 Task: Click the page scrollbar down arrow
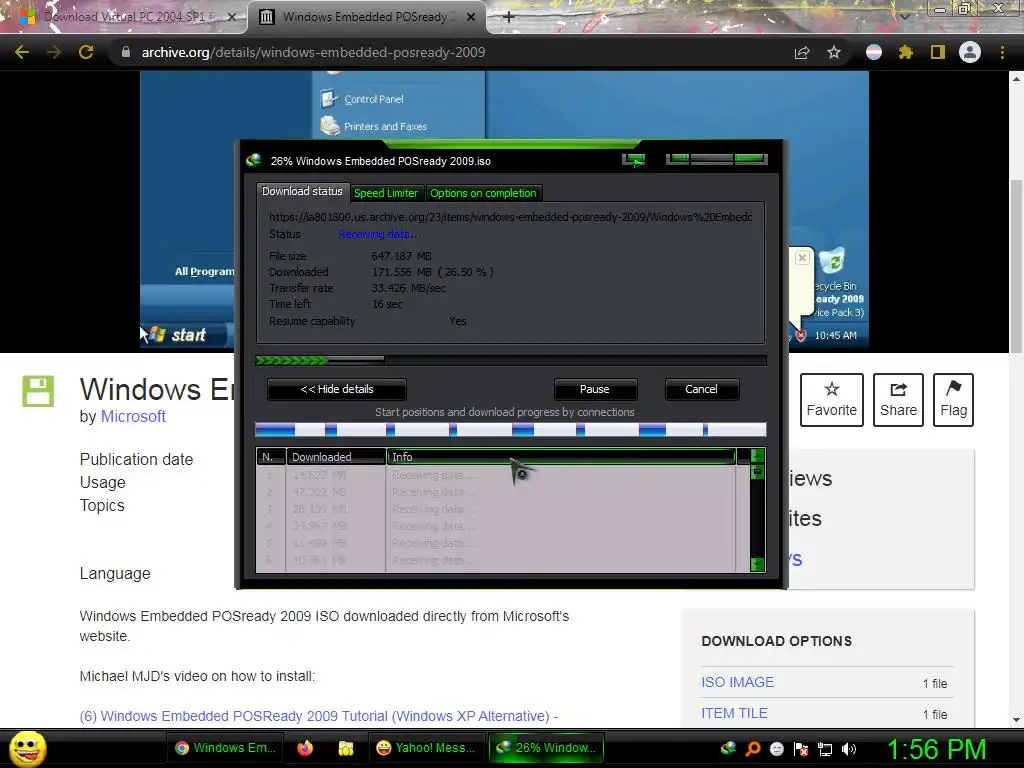coord(1016,720)
